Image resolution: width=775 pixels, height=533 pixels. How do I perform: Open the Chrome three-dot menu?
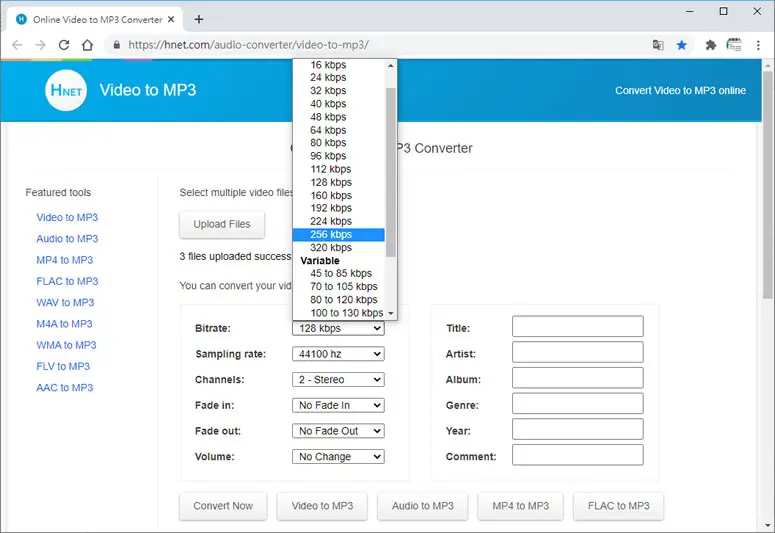758,45
